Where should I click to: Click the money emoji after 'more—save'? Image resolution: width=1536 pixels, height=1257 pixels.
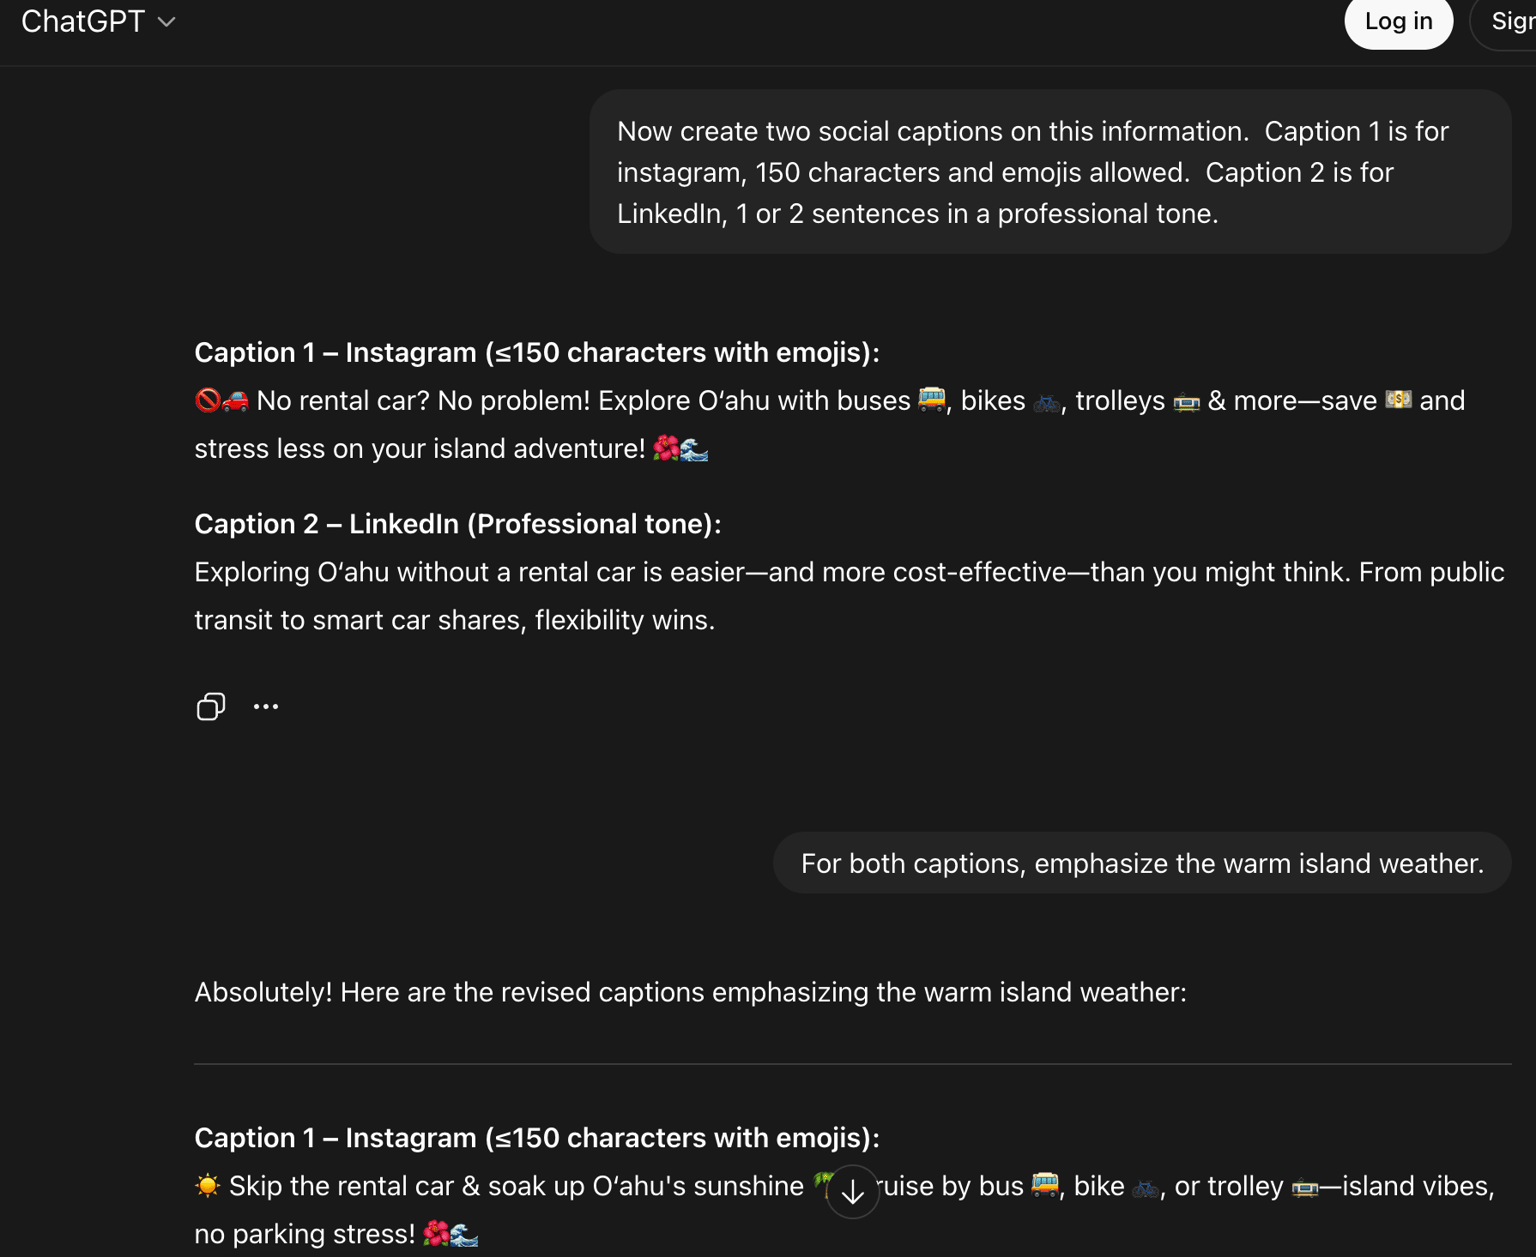pos(1398,400)
